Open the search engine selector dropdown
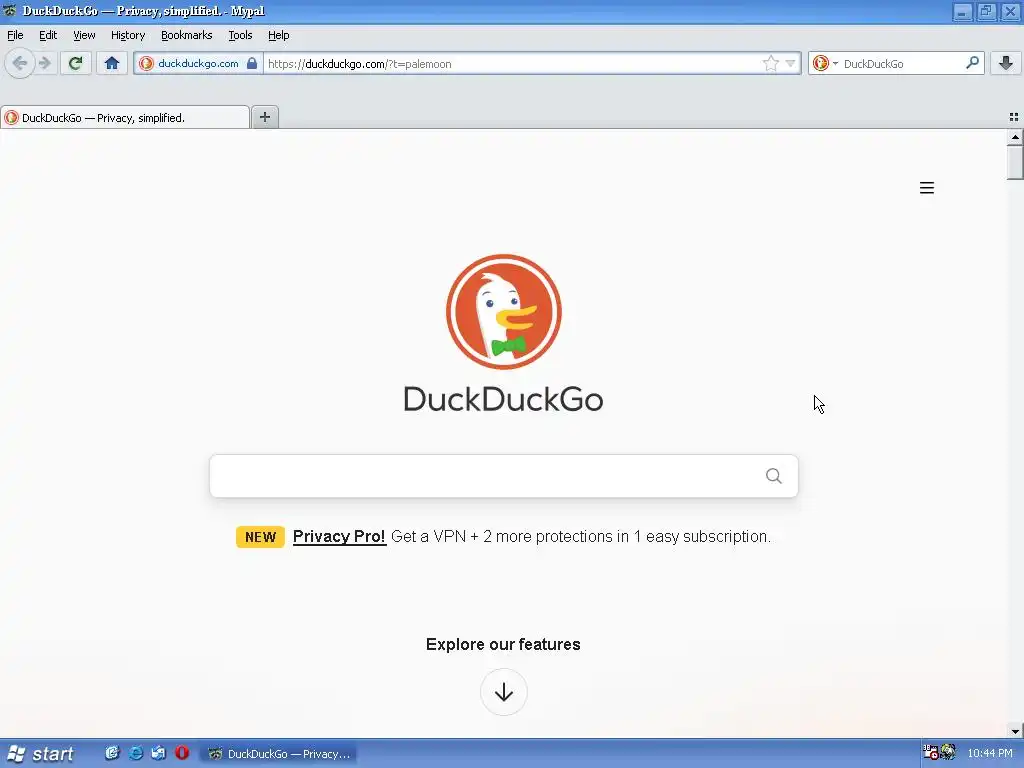The height and width of the screenshot is (768, 1024). pos(825,63)
